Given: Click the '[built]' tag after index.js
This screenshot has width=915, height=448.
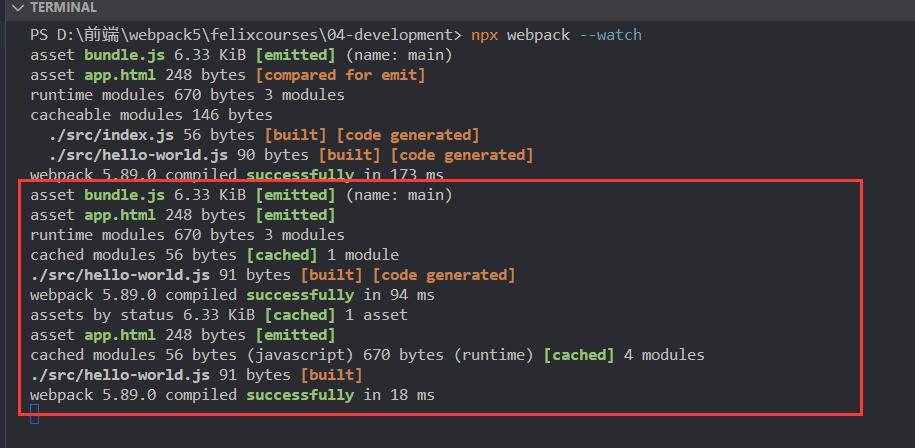Looking at the screenshot, I should point(295,135).
